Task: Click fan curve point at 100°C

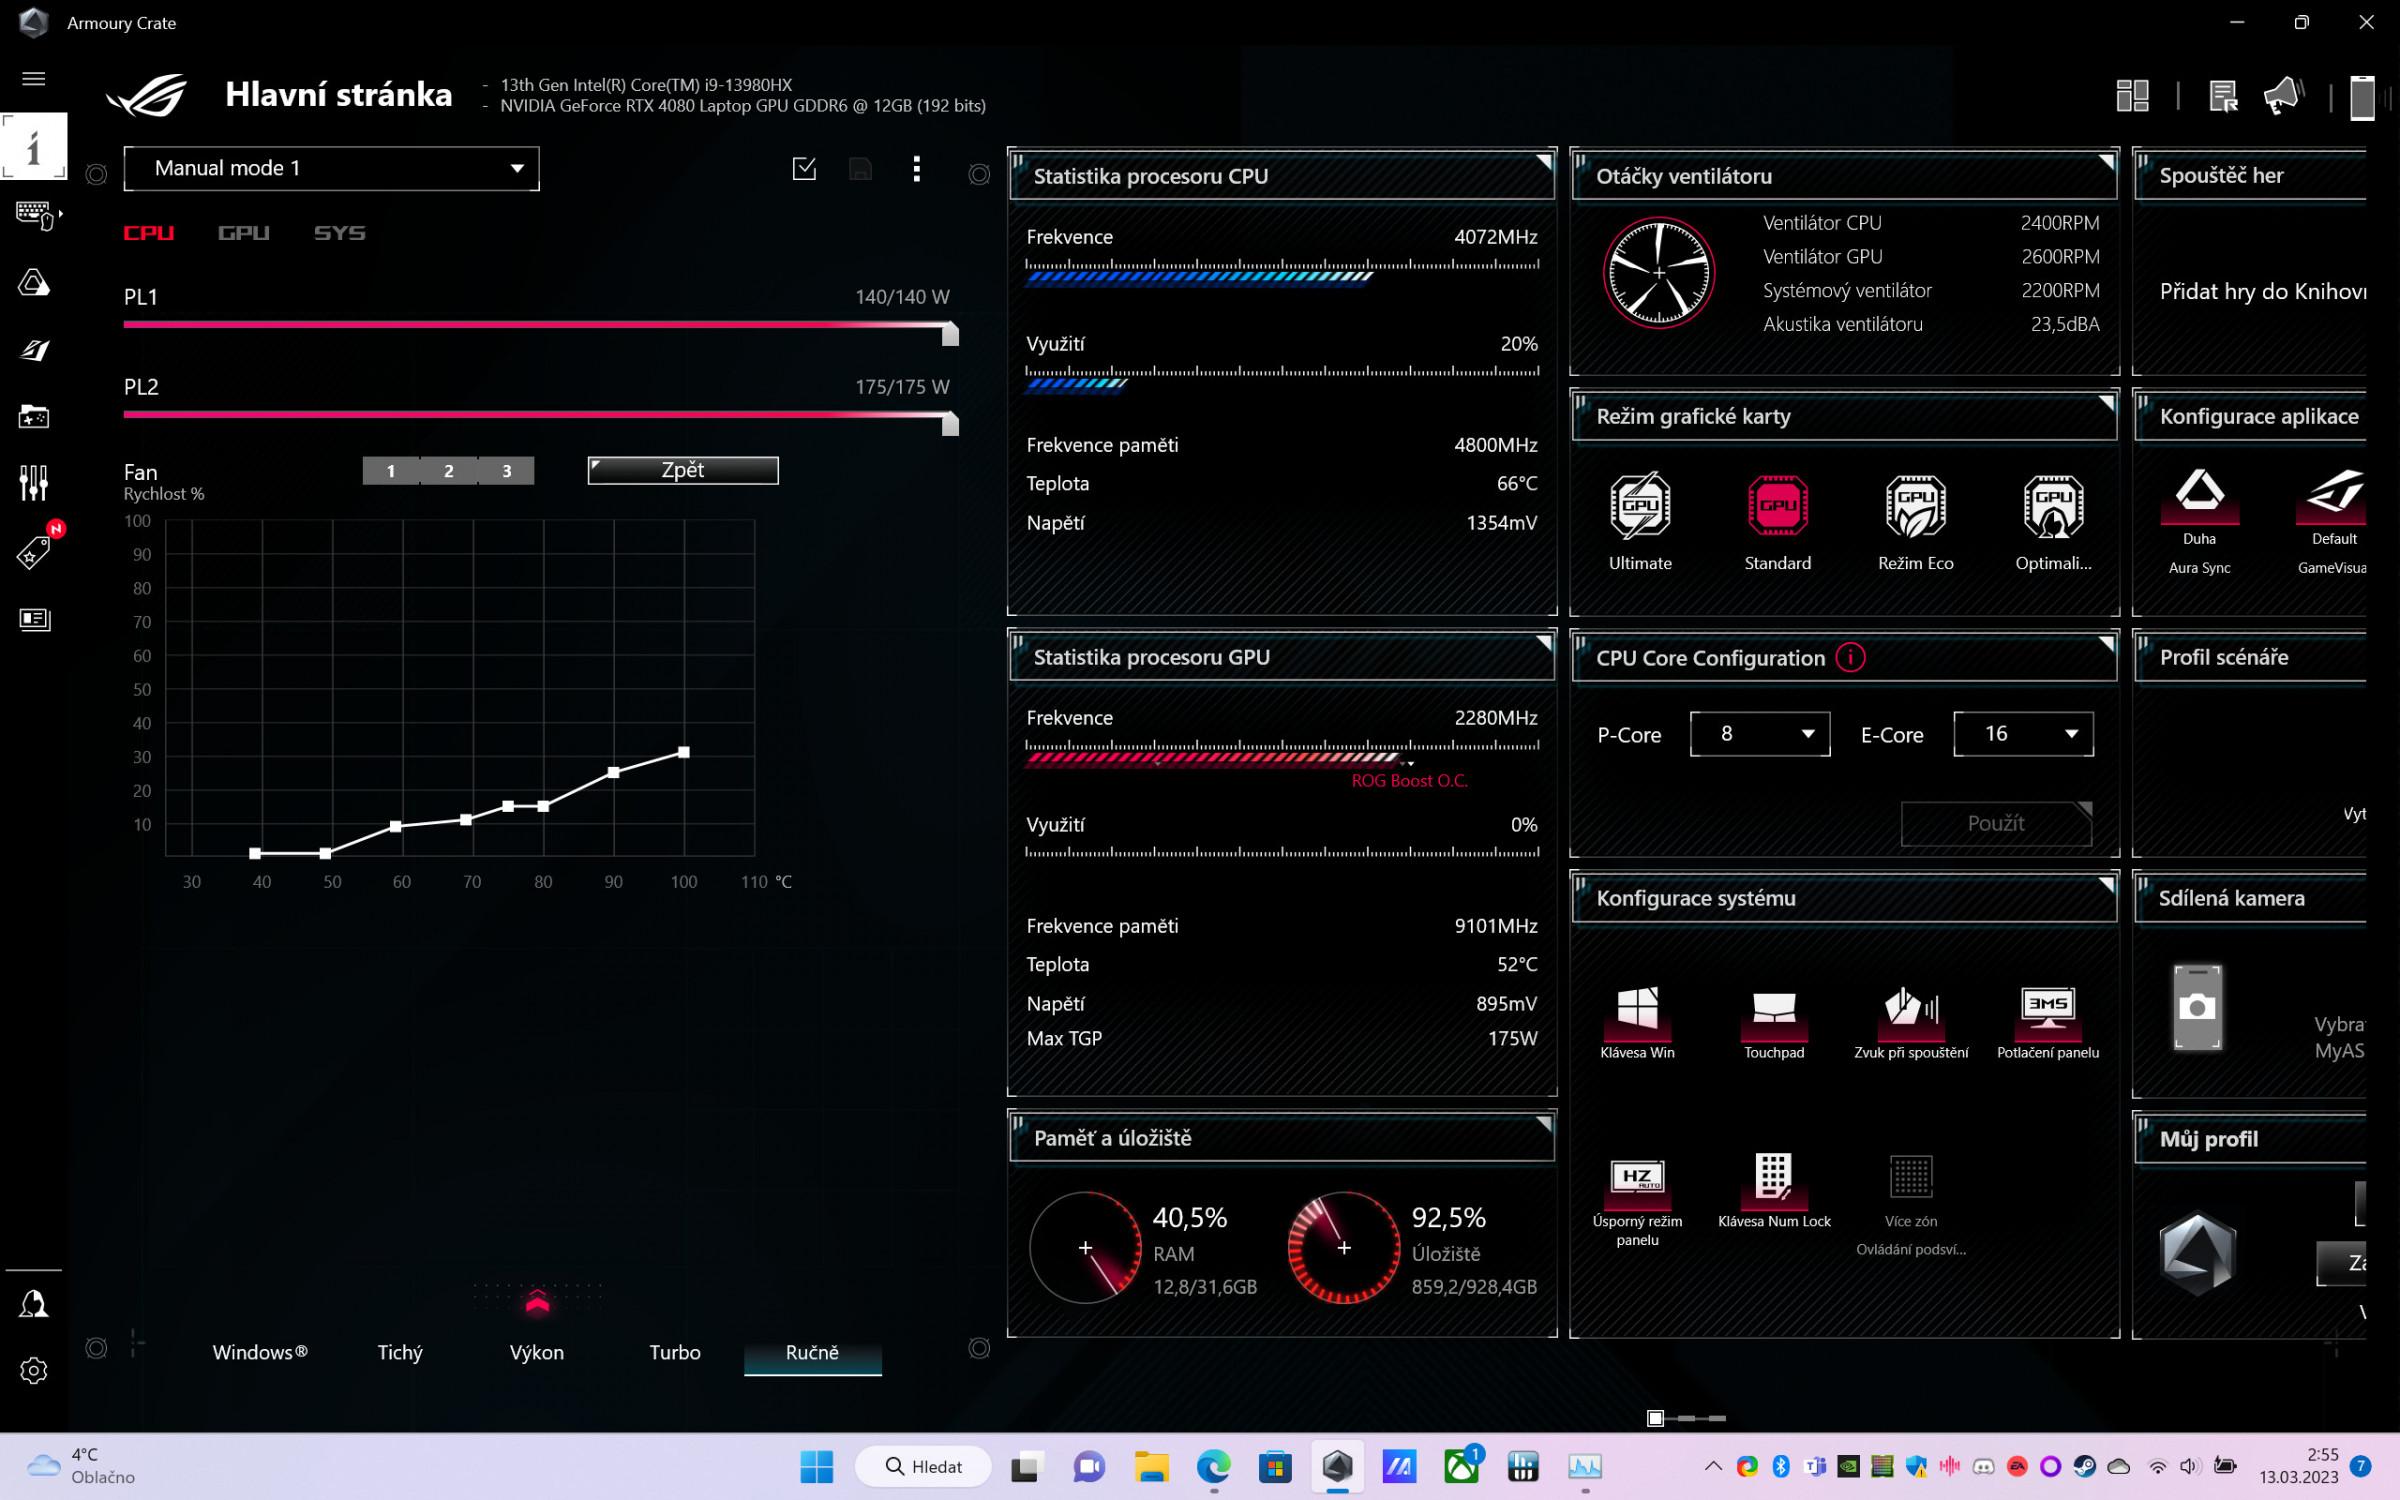Action: [684, 752]
